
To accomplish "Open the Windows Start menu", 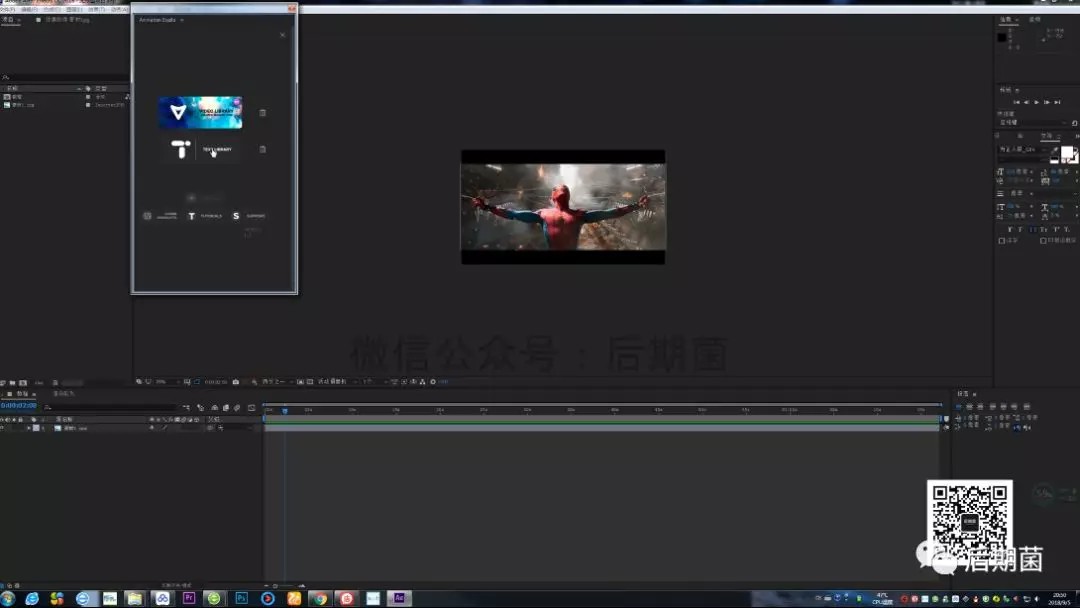I will pyautogui.click(x=8, y=598).
